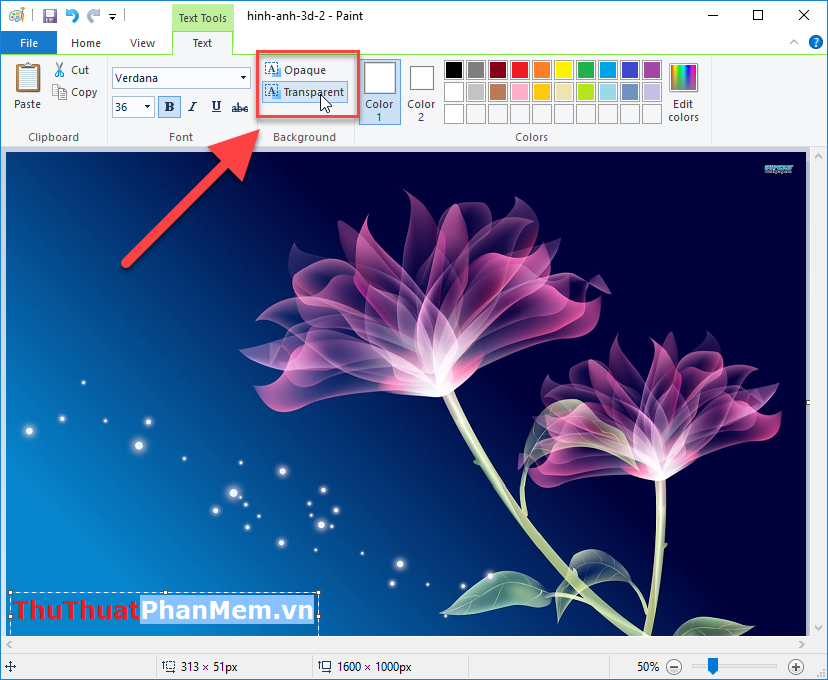Expand the quick access toolbar customization menu

(x=111, y=15)
